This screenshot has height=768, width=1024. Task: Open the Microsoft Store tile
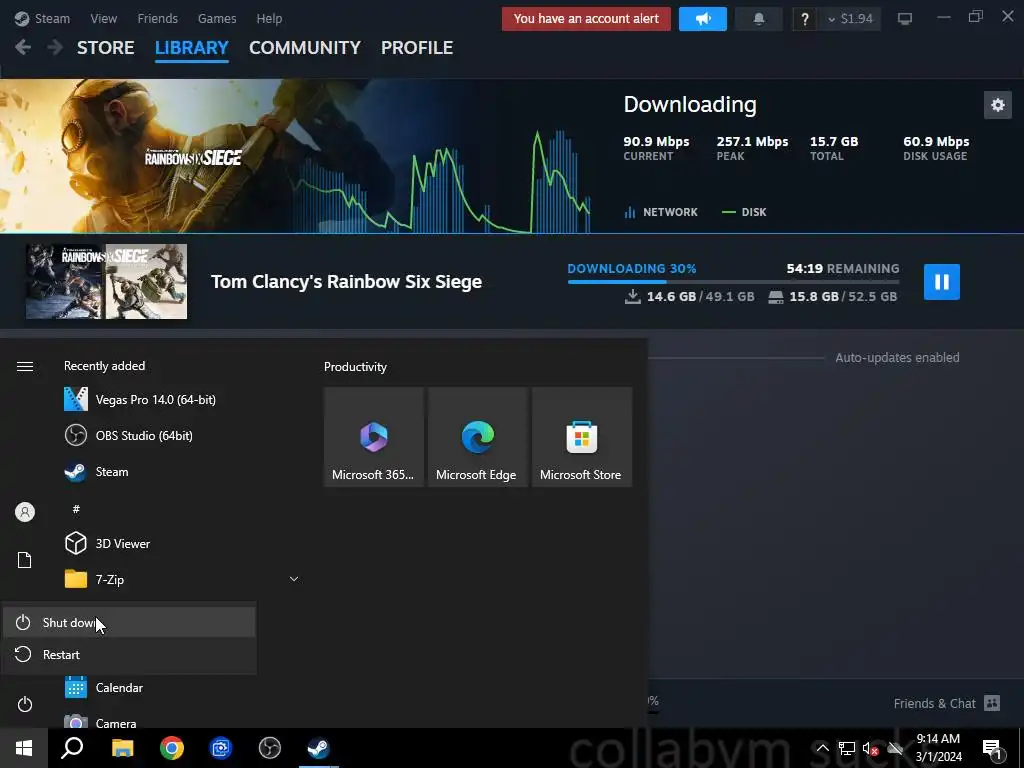[581, 437]
